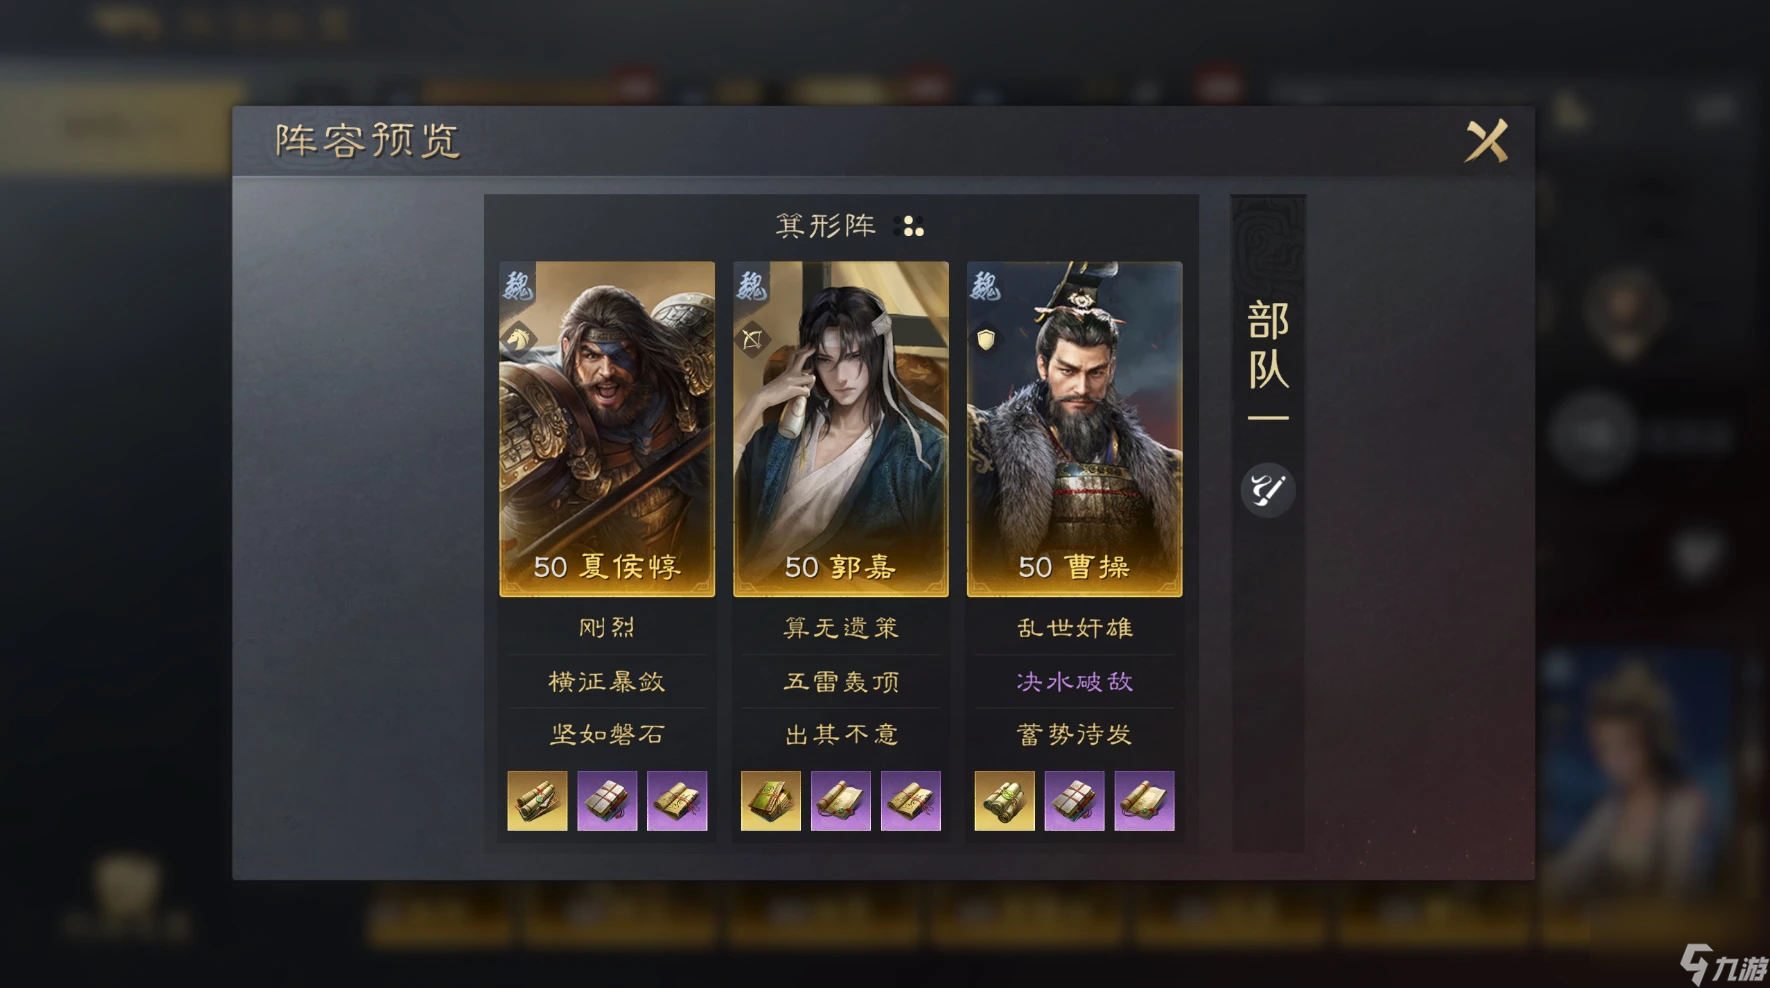Select 曹操's gold scroll item

1005,801
